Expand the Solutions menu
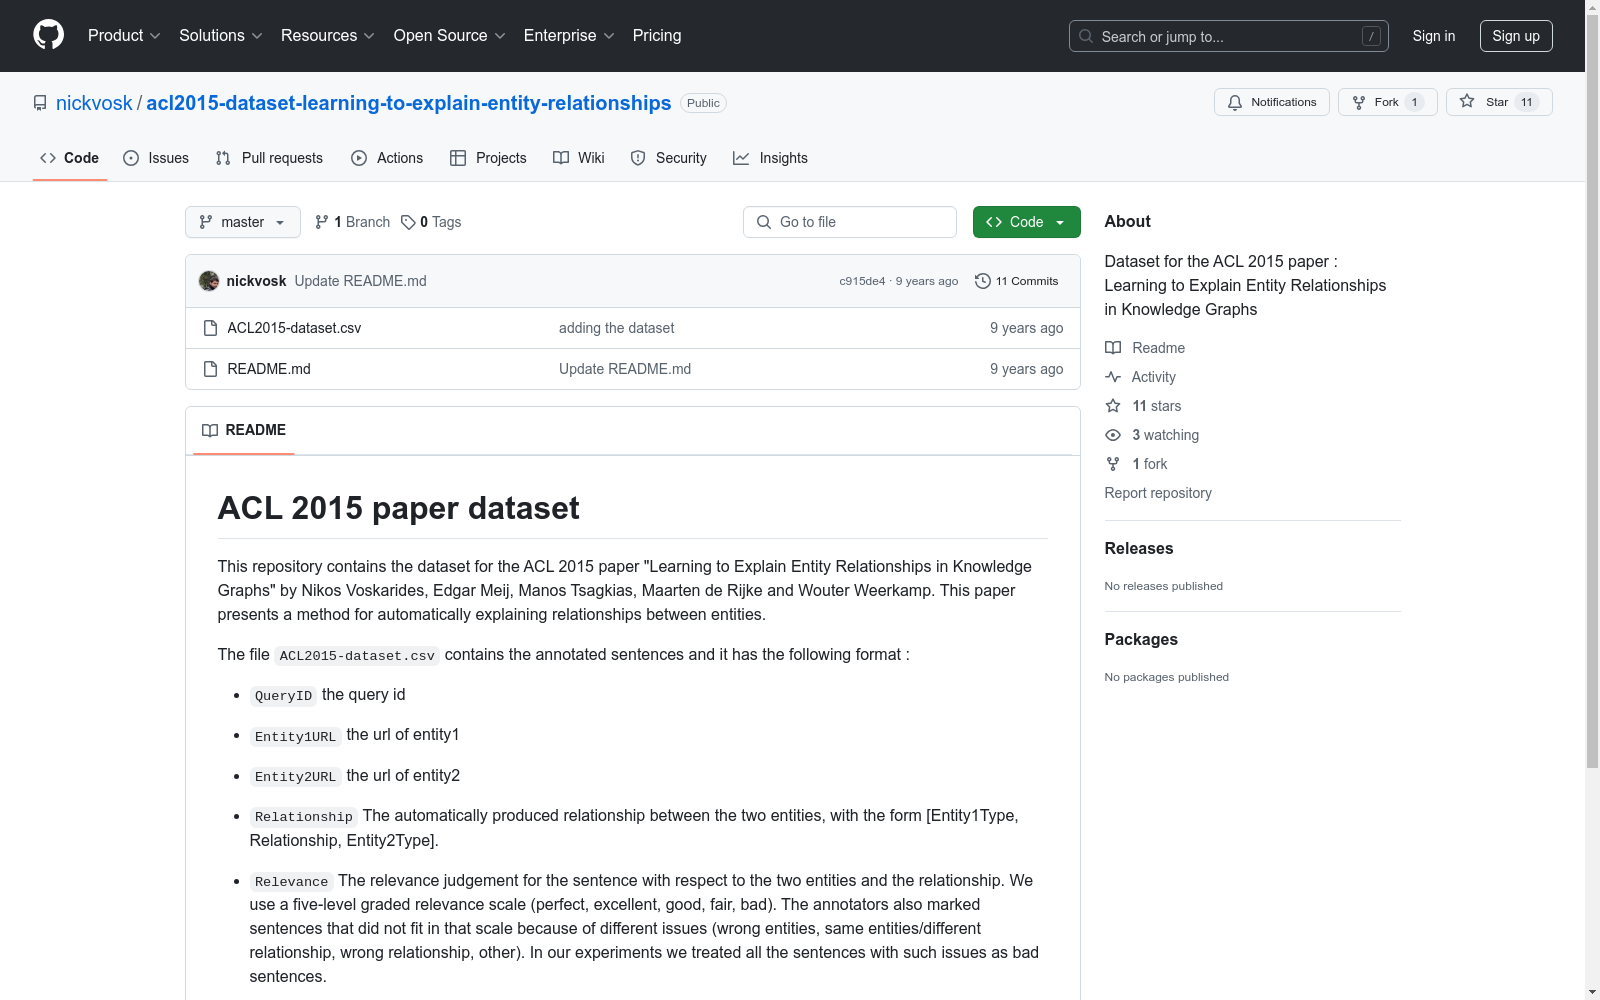 tap(221, 36)
